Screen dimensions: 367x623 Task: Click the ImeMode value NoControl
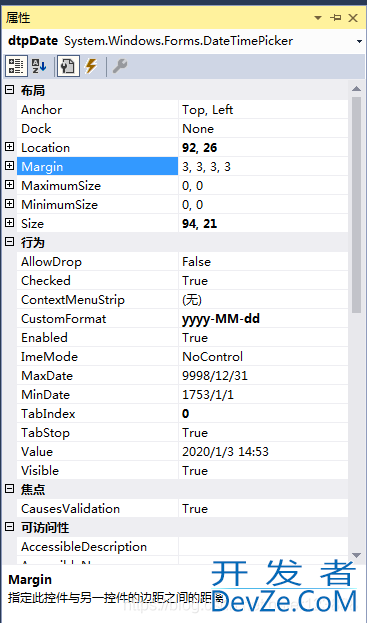pyautogui.click(x=212, y=357)
